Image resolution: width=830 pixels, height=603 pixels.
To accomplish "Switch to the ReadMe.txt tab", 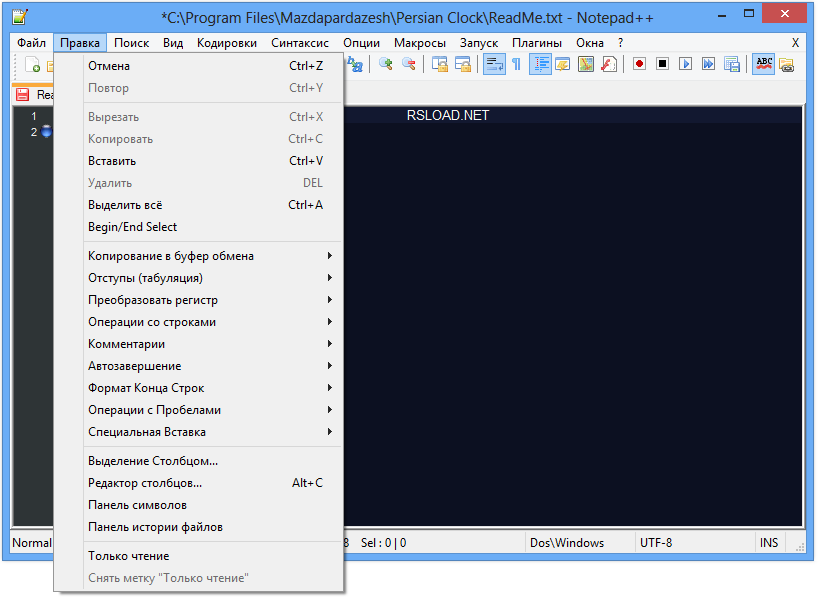I will pyautogui.click(x=40, y=95).
